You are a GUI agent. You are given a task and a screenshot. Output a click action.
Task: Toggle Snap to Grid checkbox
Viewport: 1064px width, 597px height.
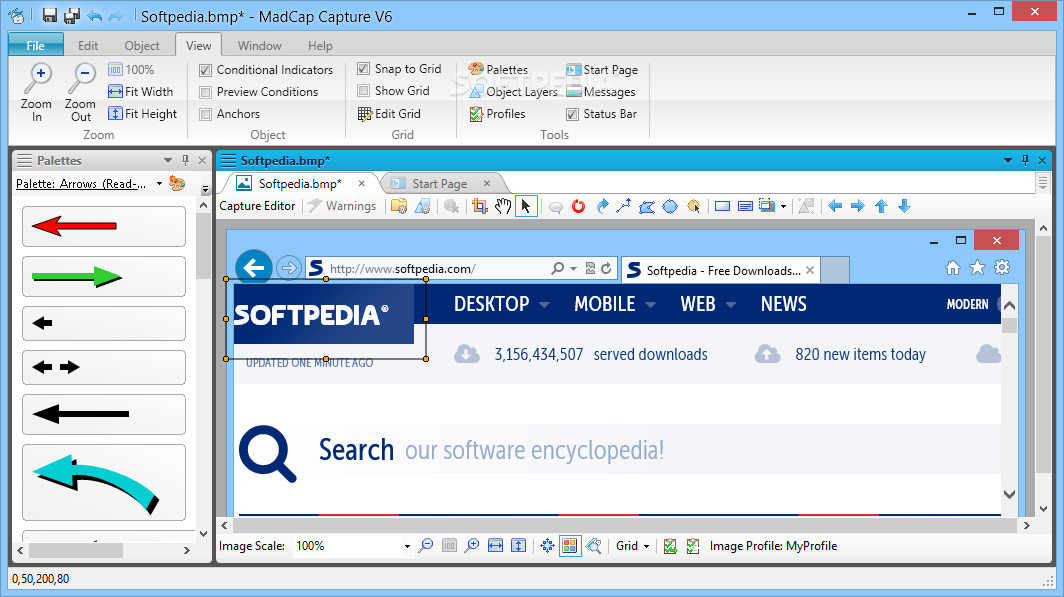tap(364, 69)
